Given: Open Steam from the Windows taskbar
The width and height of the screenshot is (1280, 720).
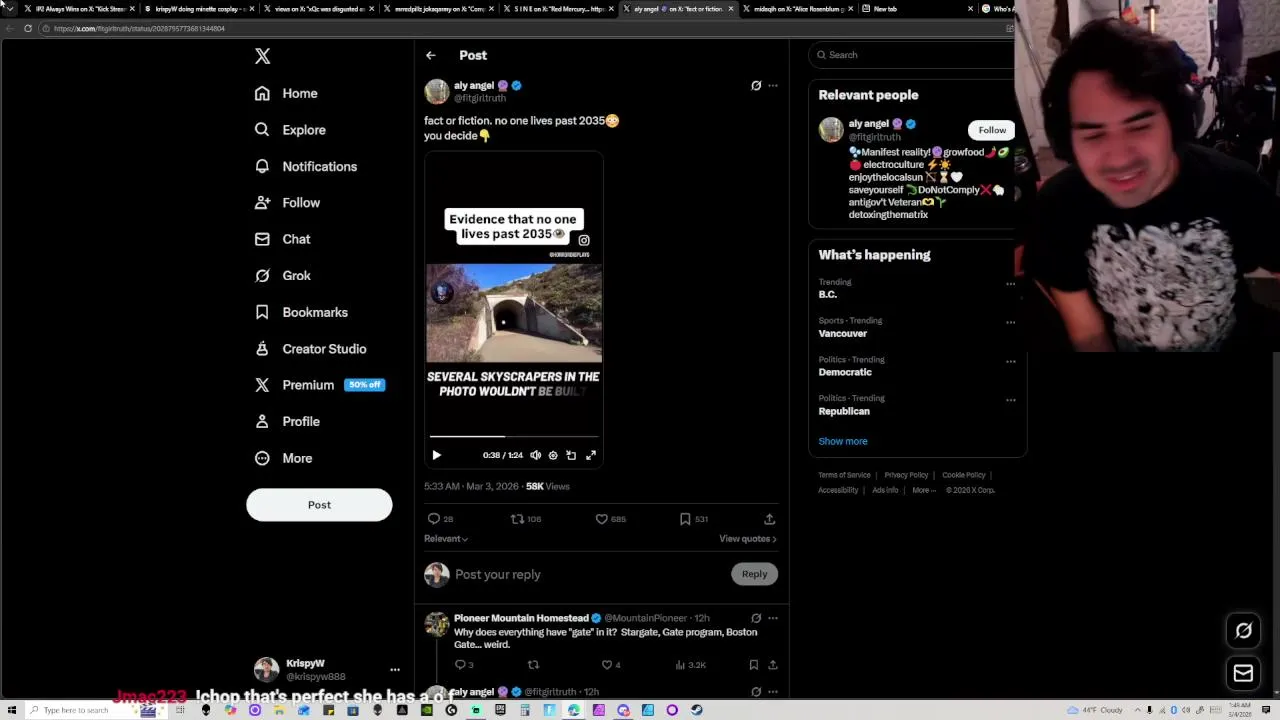Looking at the screenshot, I should coord(696,710).
